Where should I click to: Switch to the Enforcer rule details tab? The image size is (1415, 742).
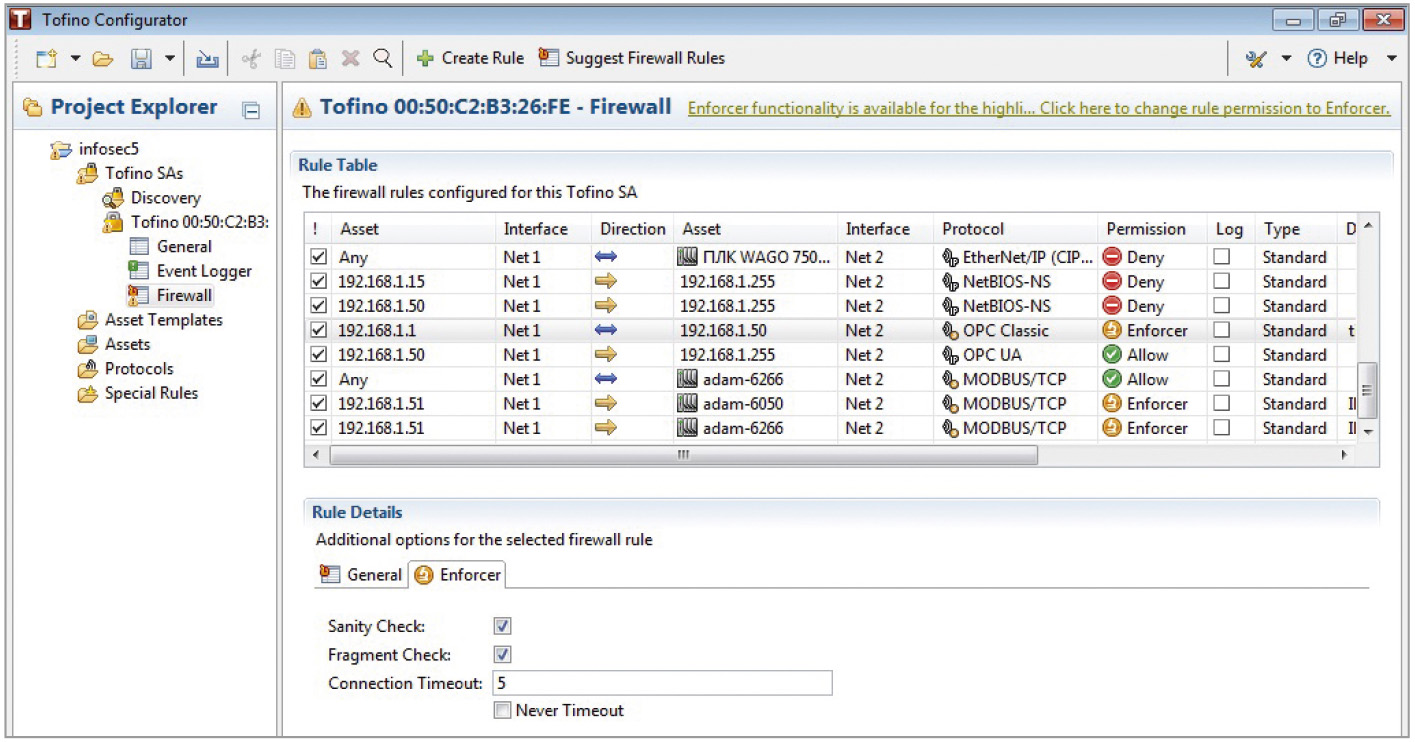(x=457, y=574)
